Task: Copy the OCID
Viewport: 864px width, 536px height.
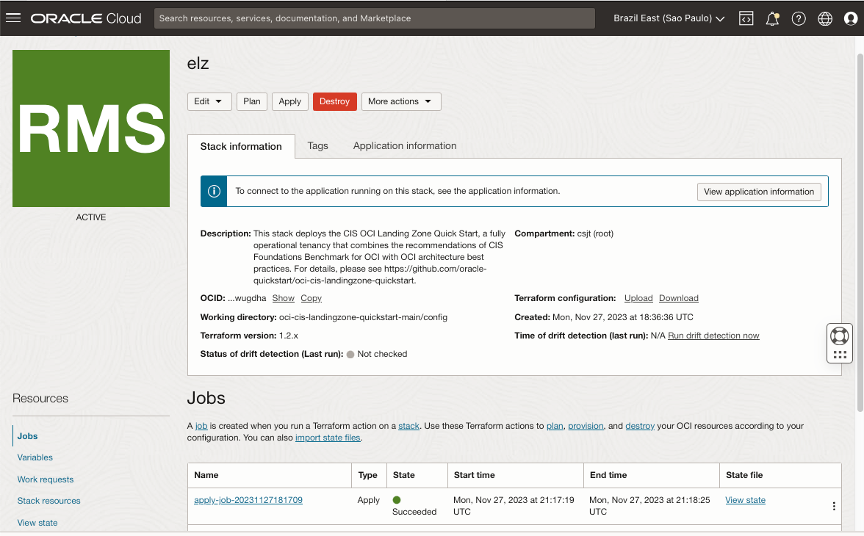Action: (x=311, y=298)
